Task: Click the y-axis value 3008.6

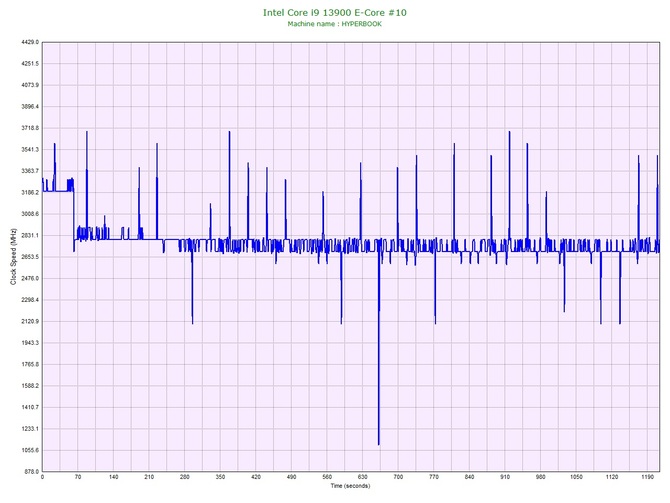Action: [30, 214]
